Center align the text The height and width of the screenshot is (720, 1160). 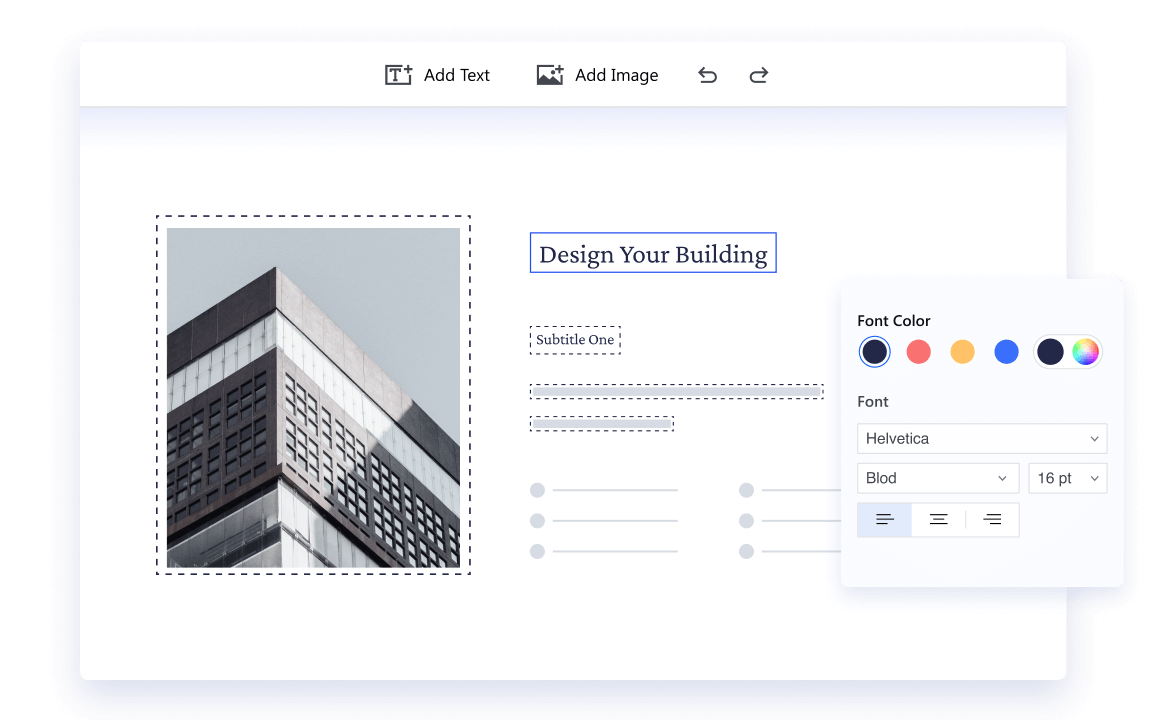click(x=938, y=519)
